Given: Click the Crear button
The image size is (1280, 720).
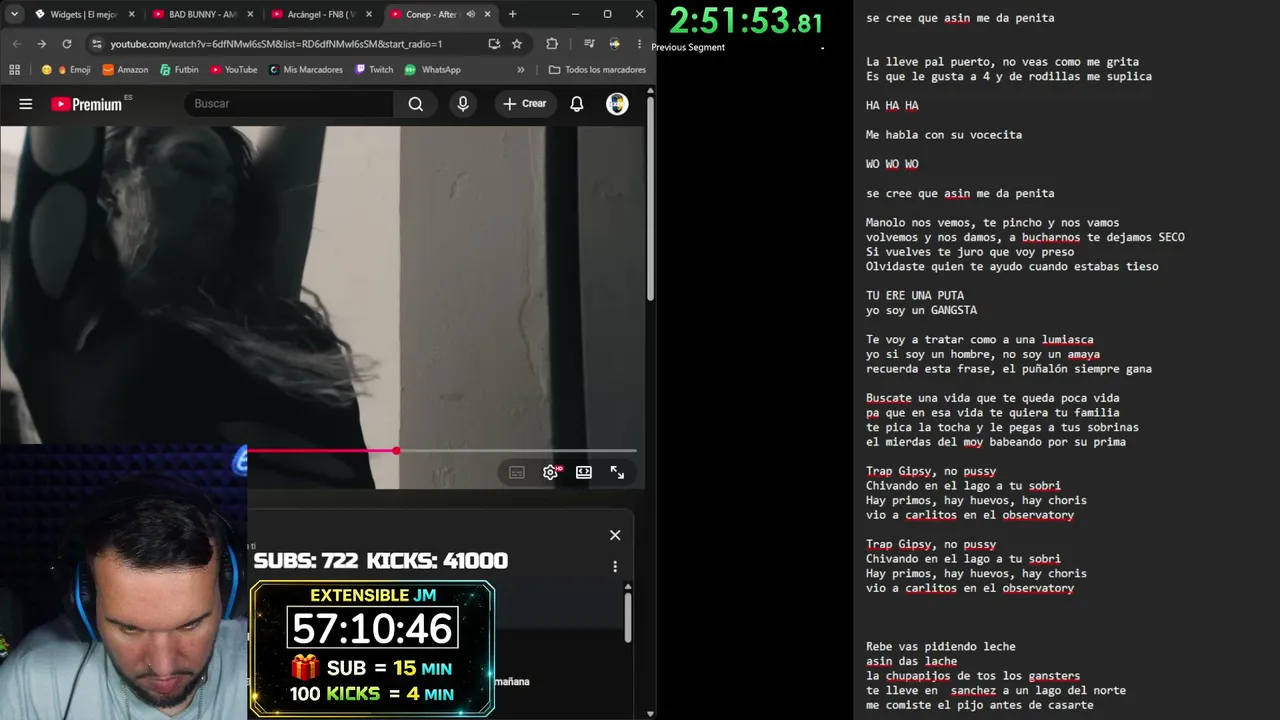Looking at the screenshot, I should click(x=525, y=104).
